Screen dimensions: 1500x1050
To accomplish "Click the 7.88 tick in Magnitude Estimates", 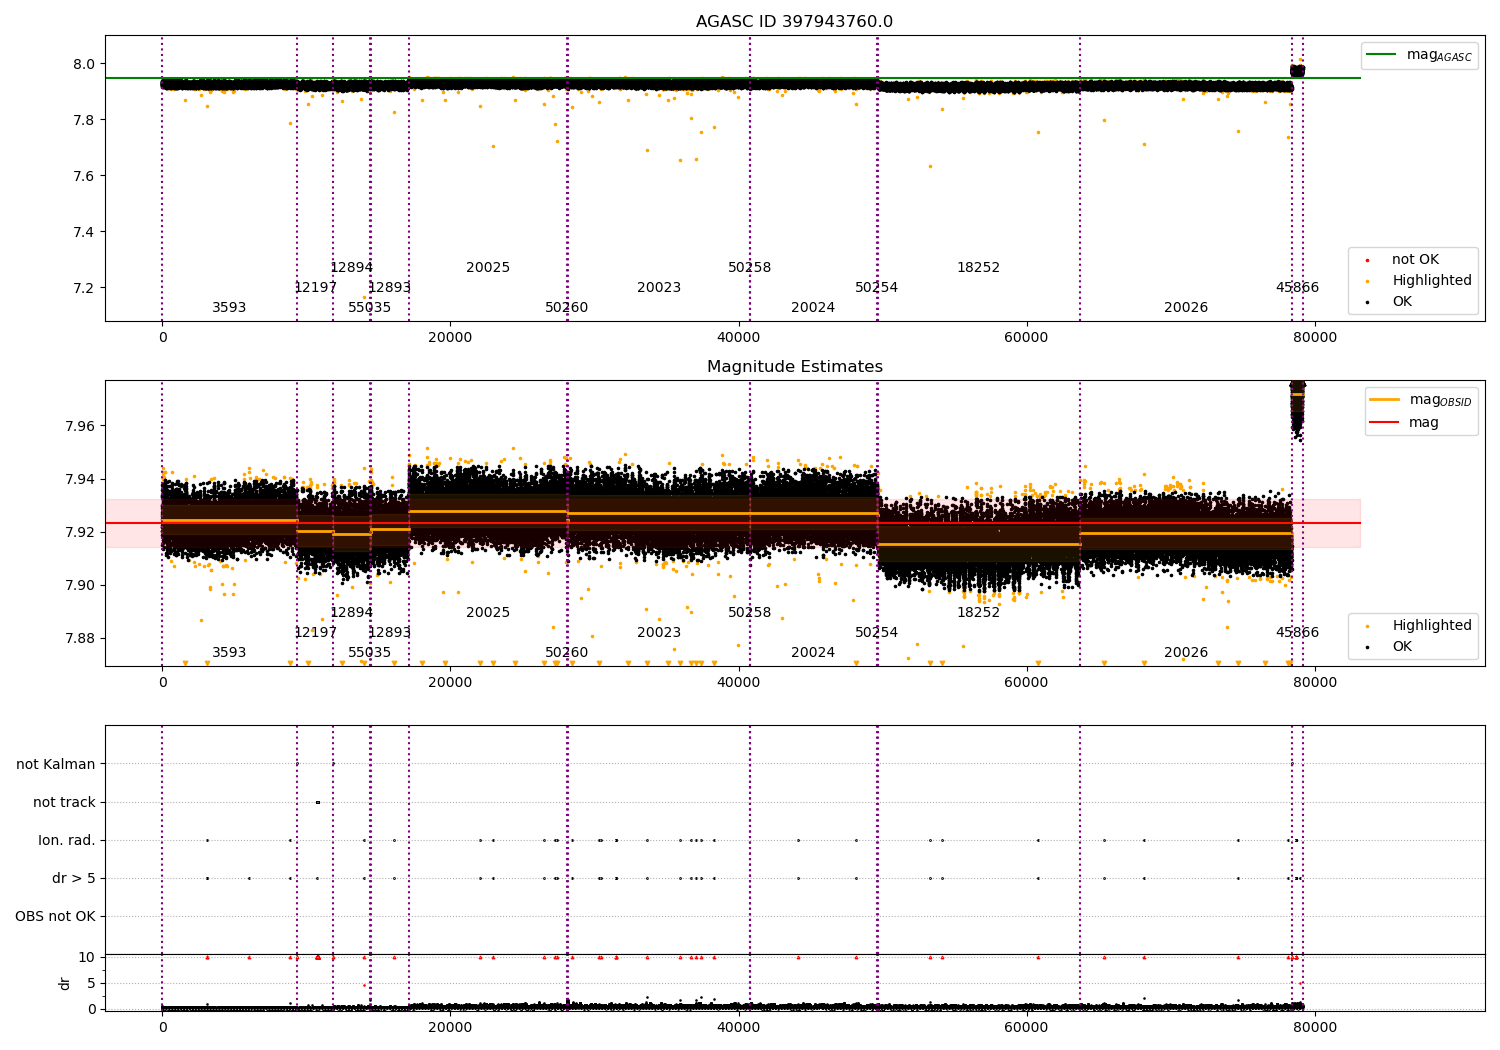I will click(x=80, y=638).
